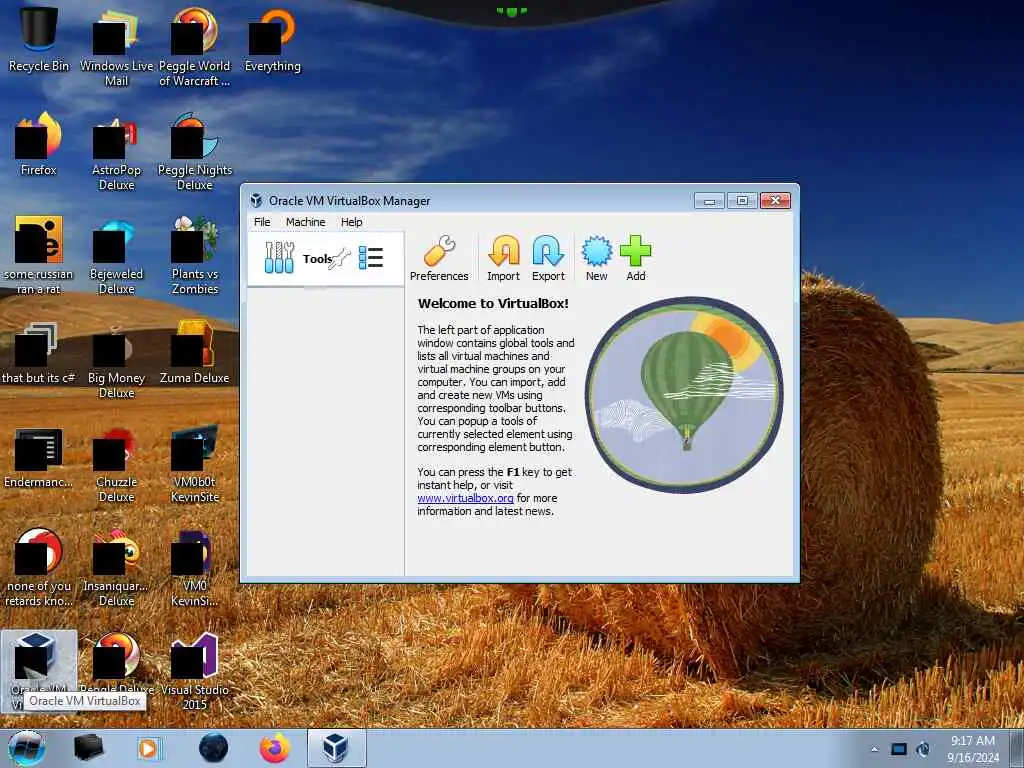Select the Endermanc... desktop icon
The width and height of the screenshot is (1024, 768).
click(39, 457)
